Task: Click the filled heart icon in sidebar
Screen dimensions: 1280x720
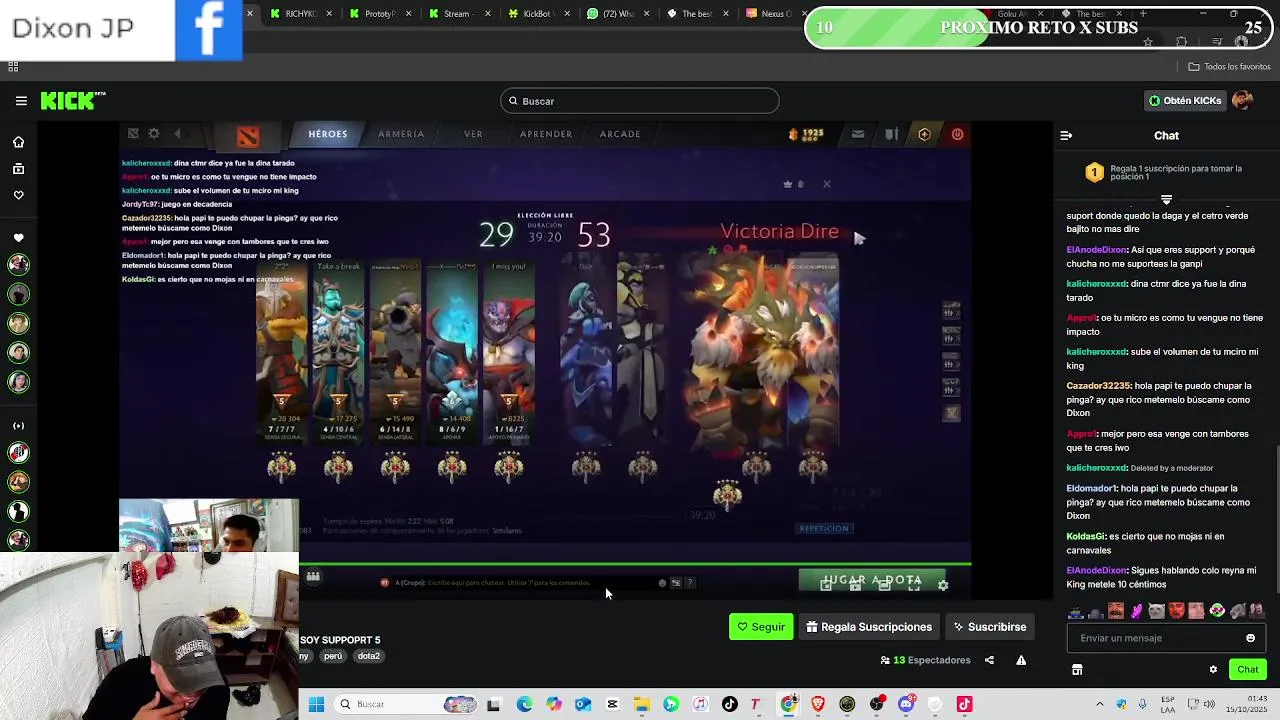Action: point(18,238)
